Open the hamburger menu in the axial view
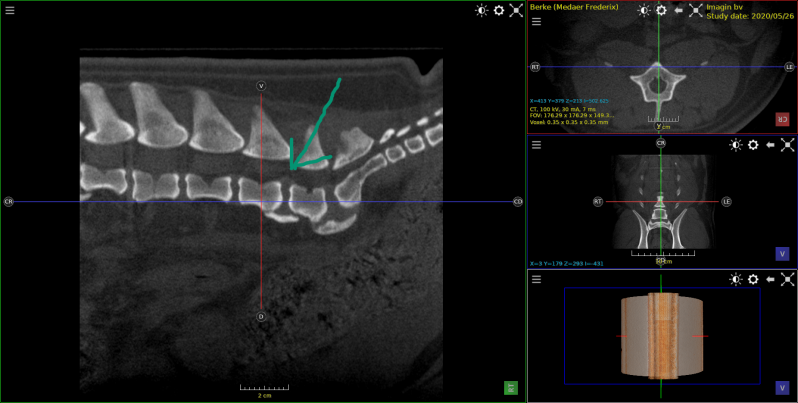This screenshot has height=403, width=798. (536, 21)
